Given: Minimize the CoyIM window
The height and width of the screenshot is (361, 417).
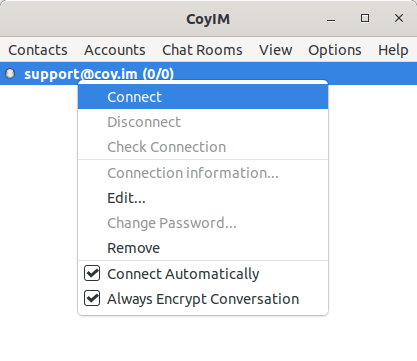Looking at the screenshot, I should point(331,19).
